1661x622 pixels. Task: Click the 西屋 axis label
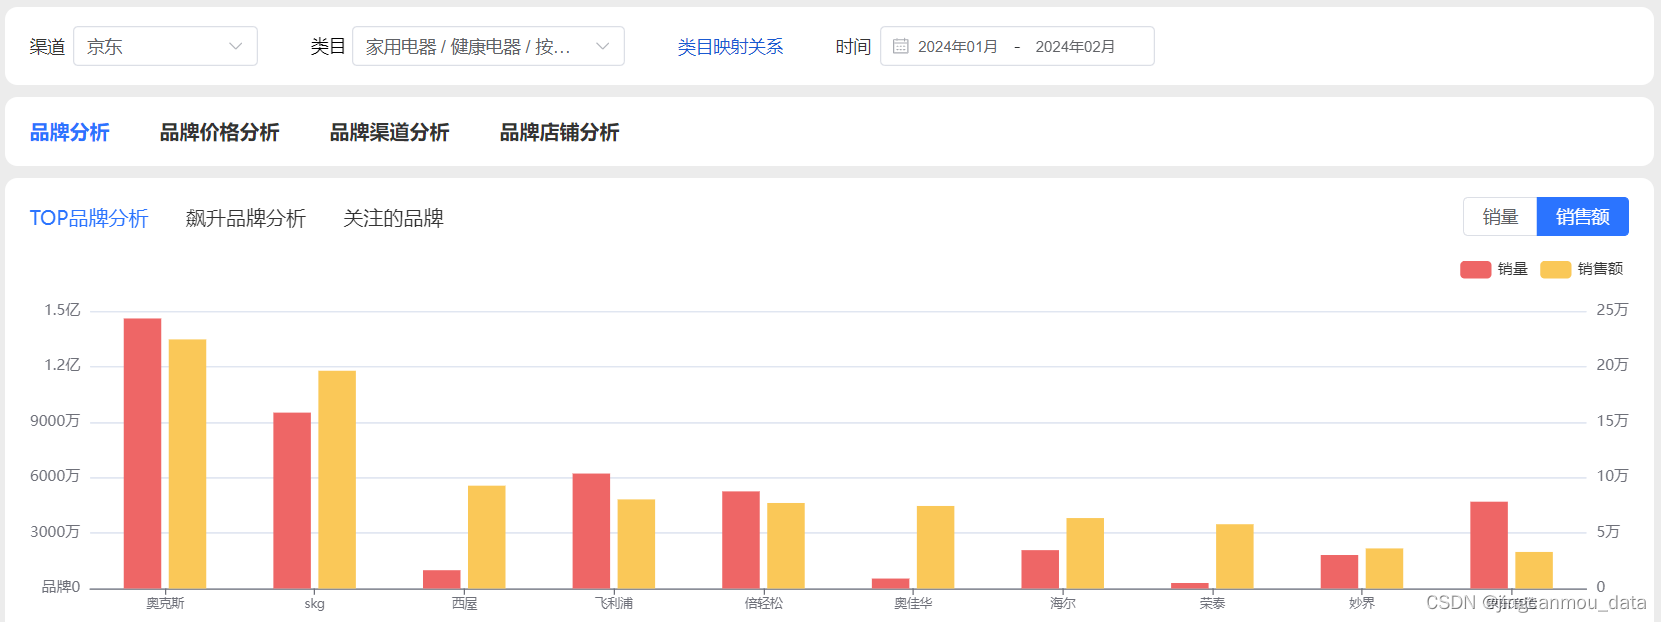point(464,603)
